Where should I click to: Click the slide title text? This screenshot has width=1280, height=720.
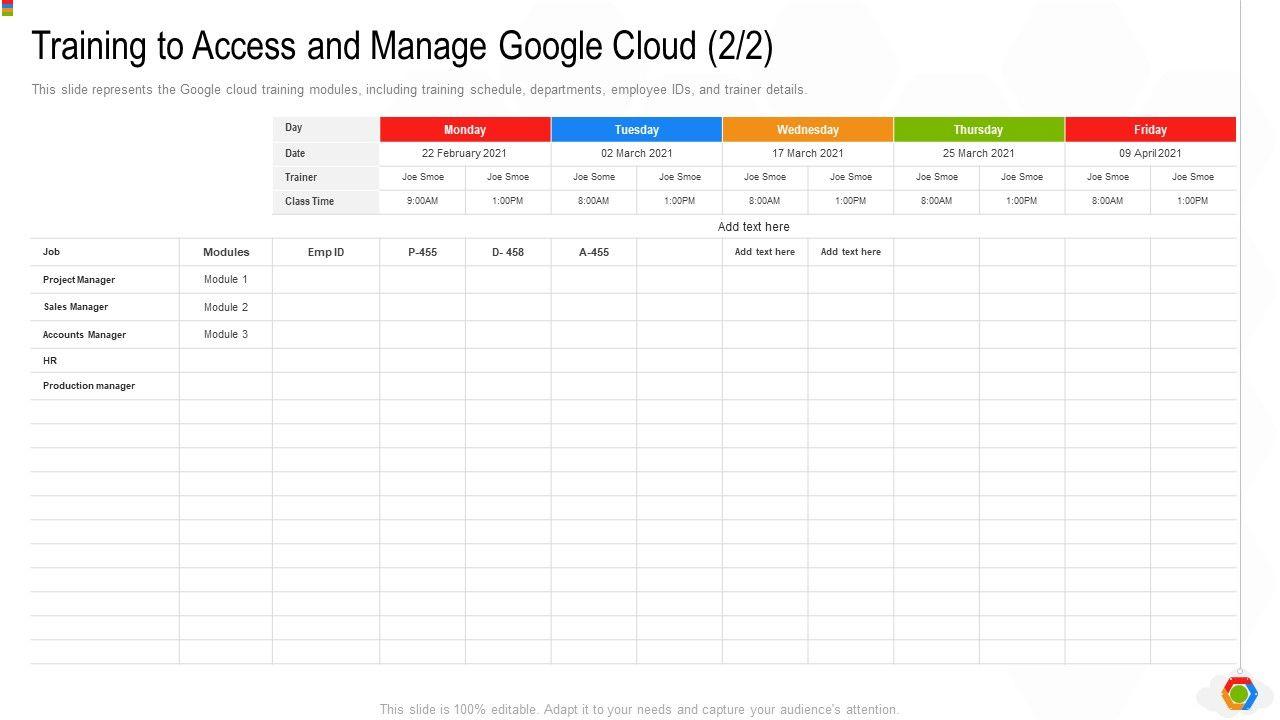coord(402,46)
